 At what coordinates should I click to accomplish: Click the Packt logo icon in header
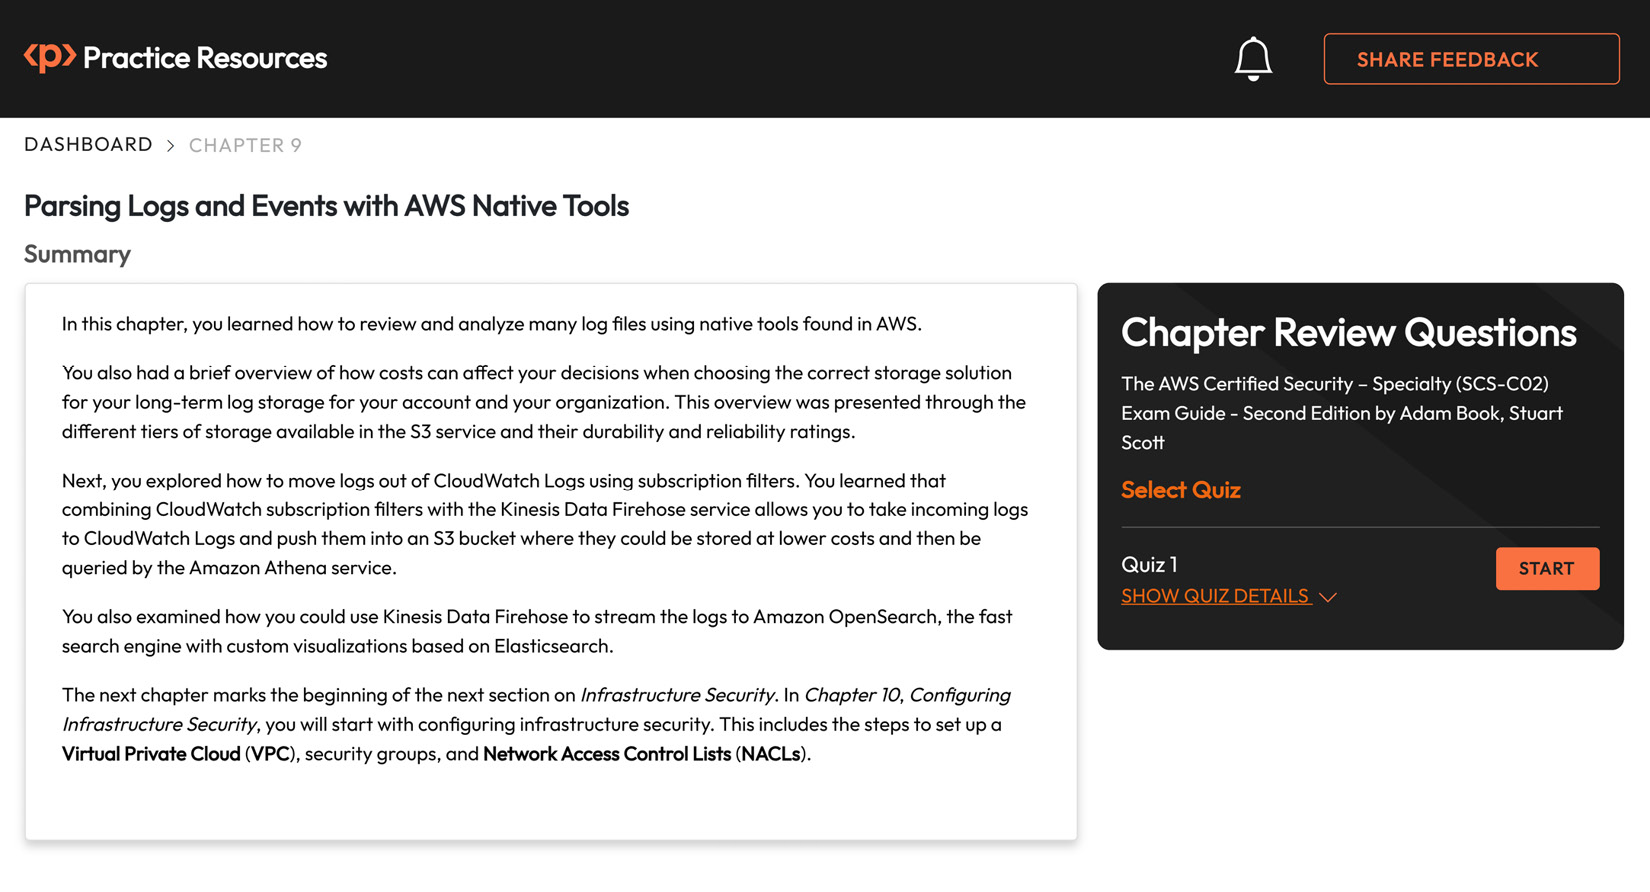pos(50,57)
